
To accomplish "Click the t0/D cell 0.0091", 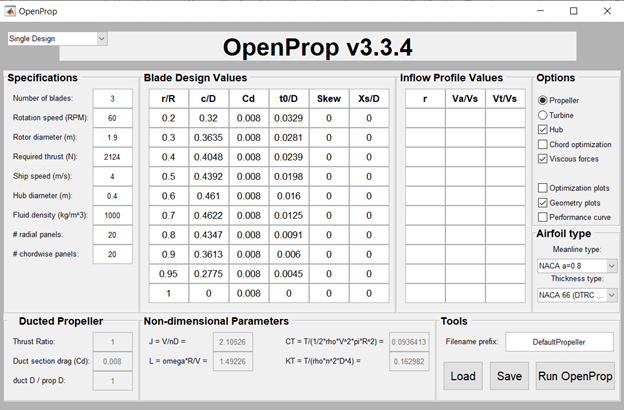I will tap(289, 235).
